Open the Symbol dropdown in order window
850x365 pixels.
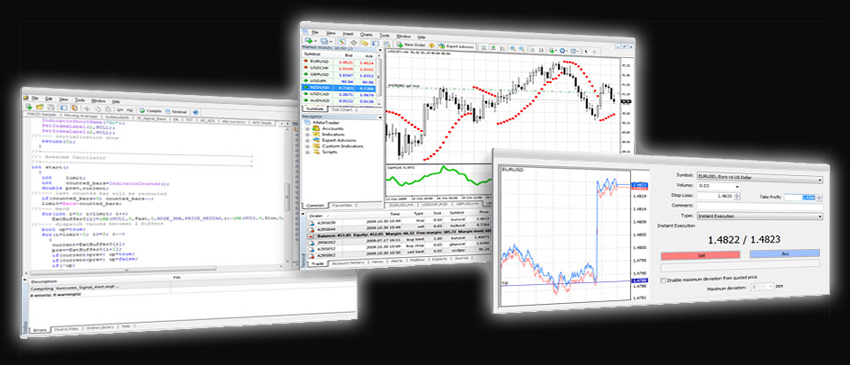pyautogui.click(x=760, y=178)
